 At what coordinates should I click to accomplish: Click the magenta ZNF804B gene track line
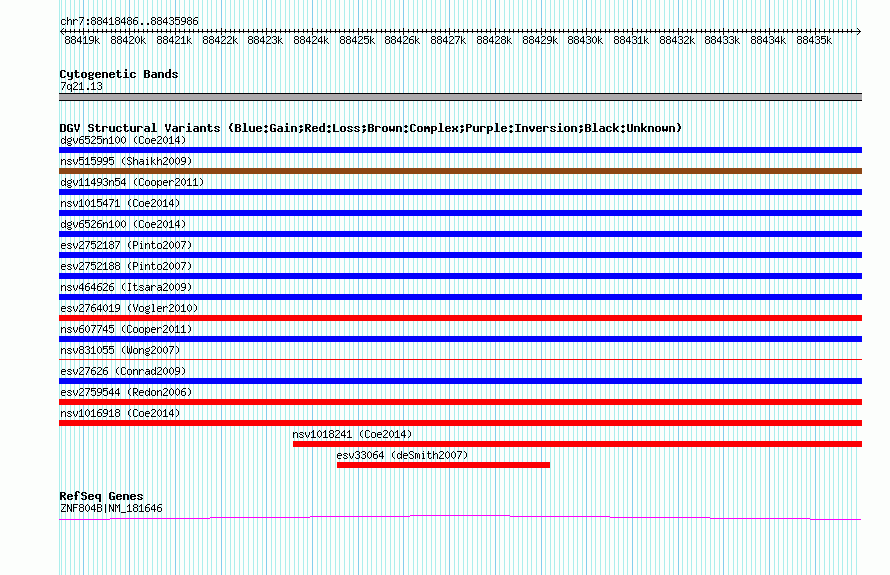pyautogui.click(x=460, y=517)
